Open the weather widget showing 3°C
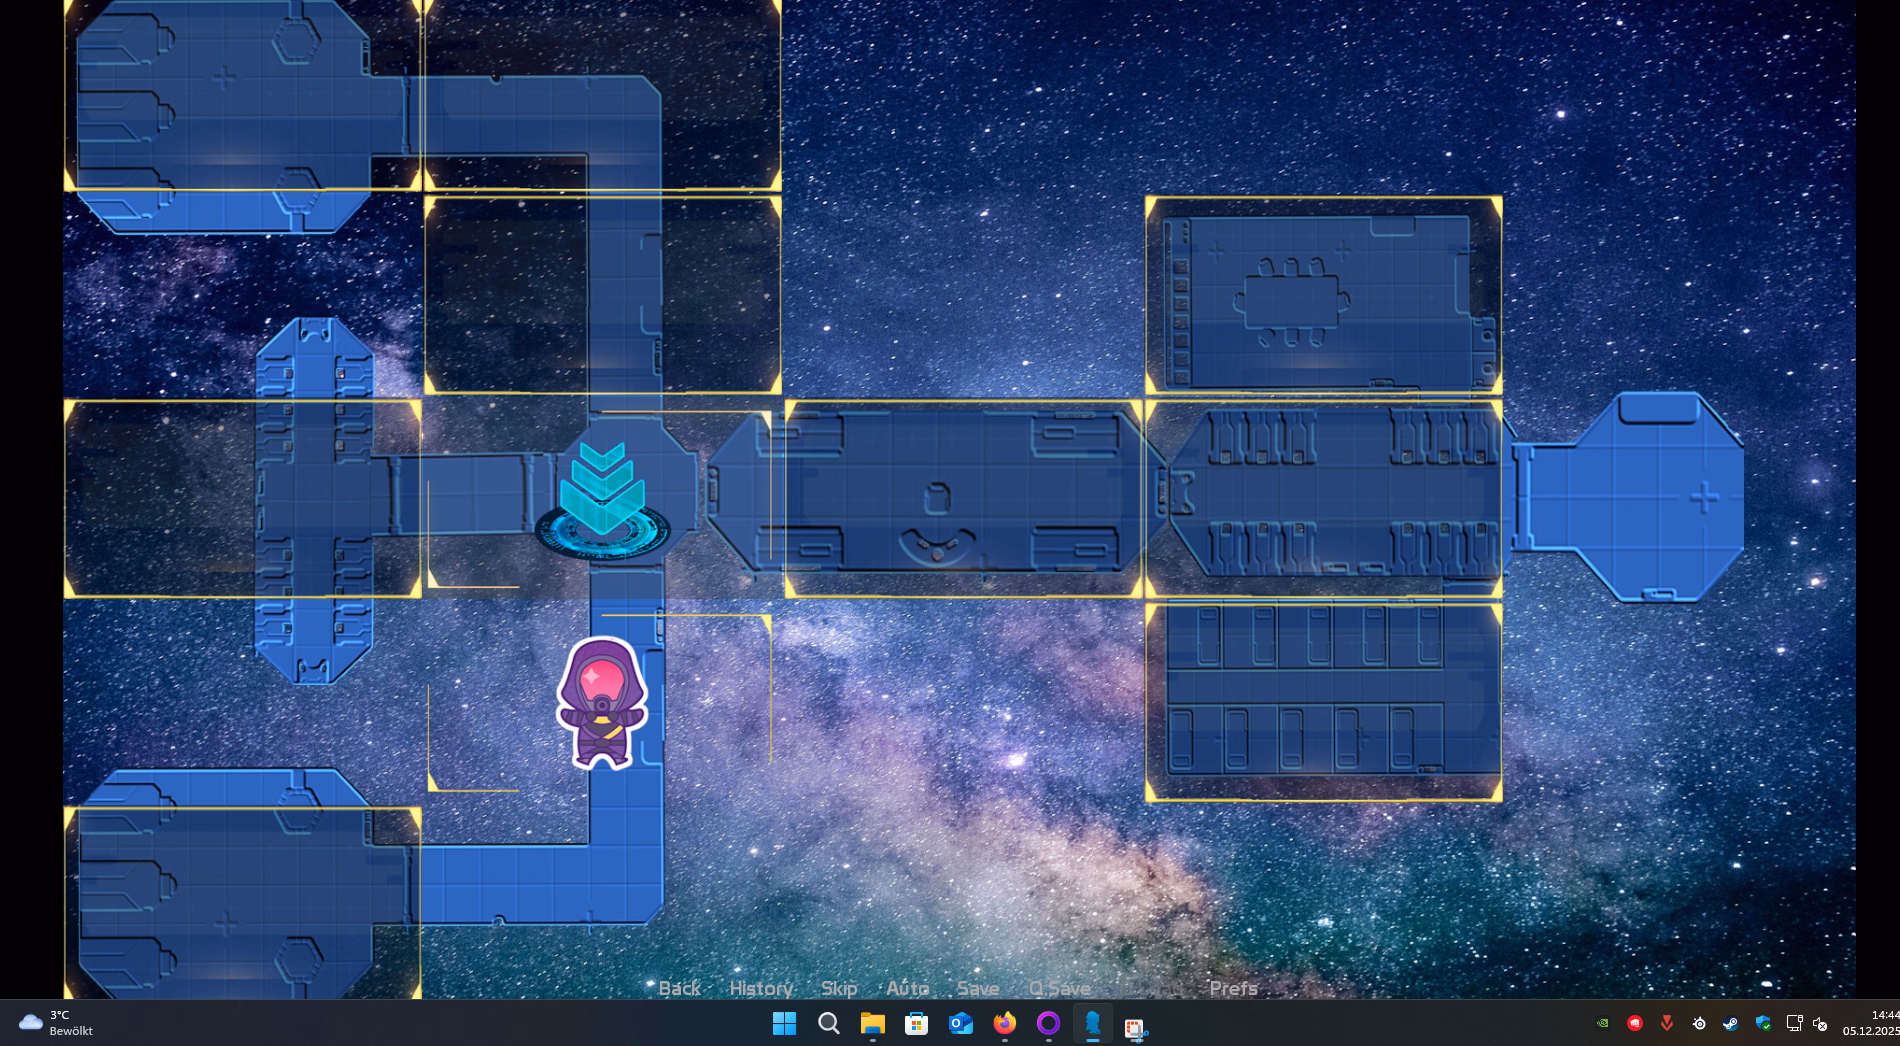The image size is (1900, 1046). (x=56, y=1023)
